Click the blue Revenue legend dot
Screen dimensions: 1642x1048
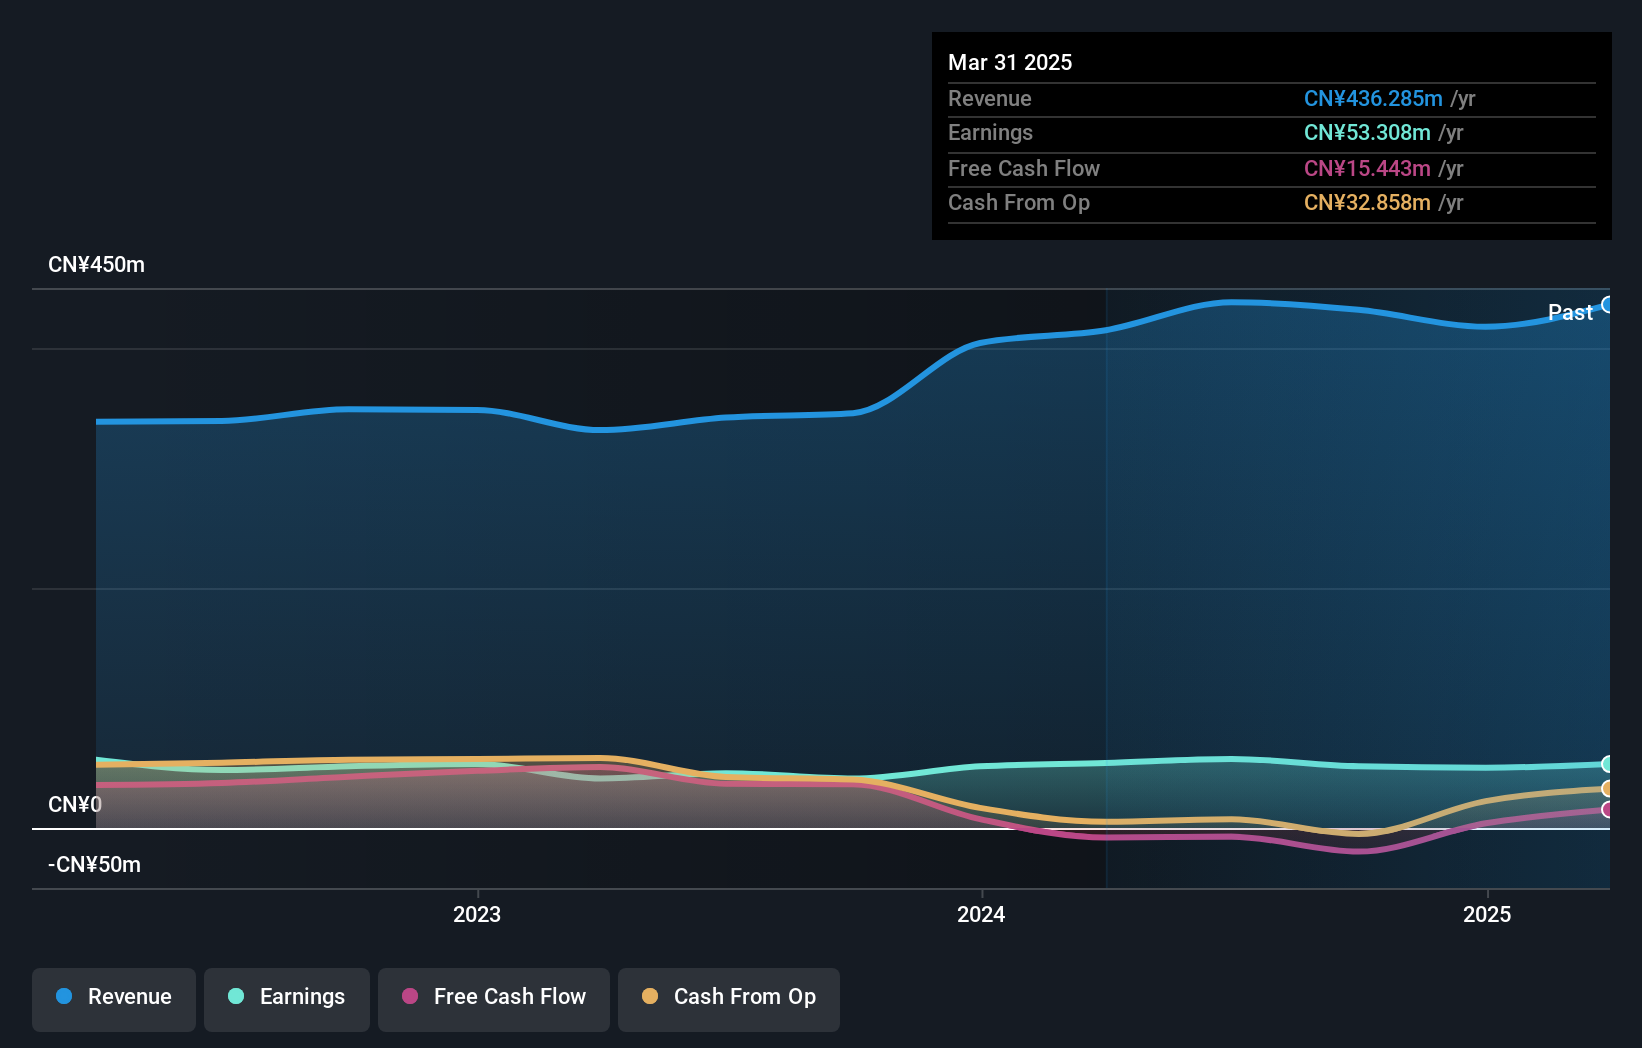point(64,996)
